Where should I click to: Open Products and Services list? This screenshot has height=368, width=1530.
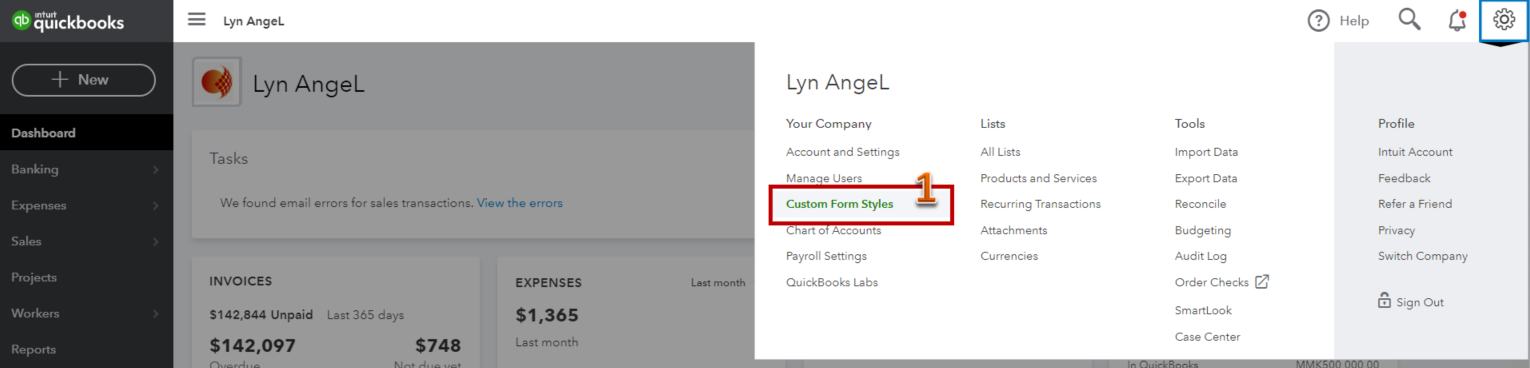[1038, 178]
